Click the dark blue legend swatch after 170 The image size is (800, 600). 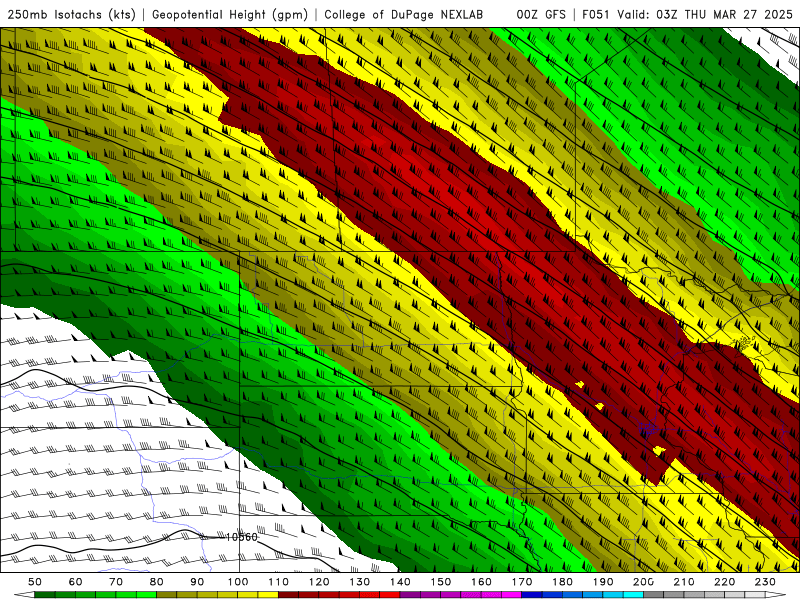(532, 595)
